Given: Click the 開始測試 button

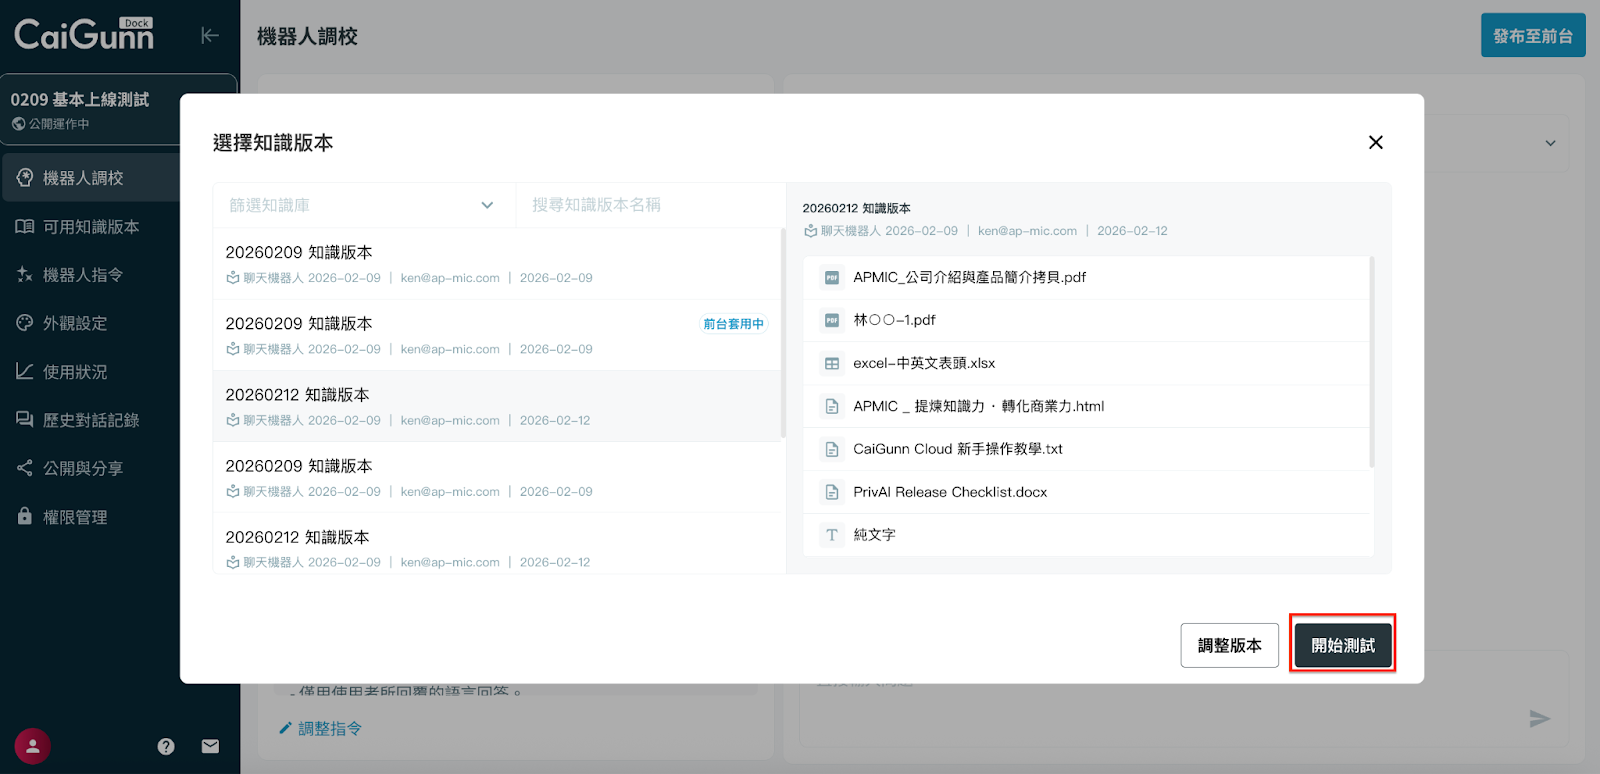Looking at the screenshot, I should 1342,645.
